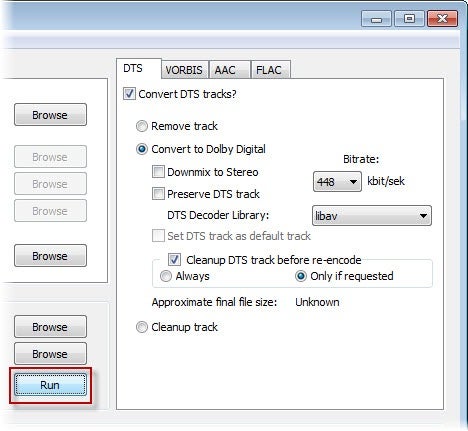The width and height of the screenshot is (468, 431).
Task: Select the Always radio button
Action: pos(166,276)
